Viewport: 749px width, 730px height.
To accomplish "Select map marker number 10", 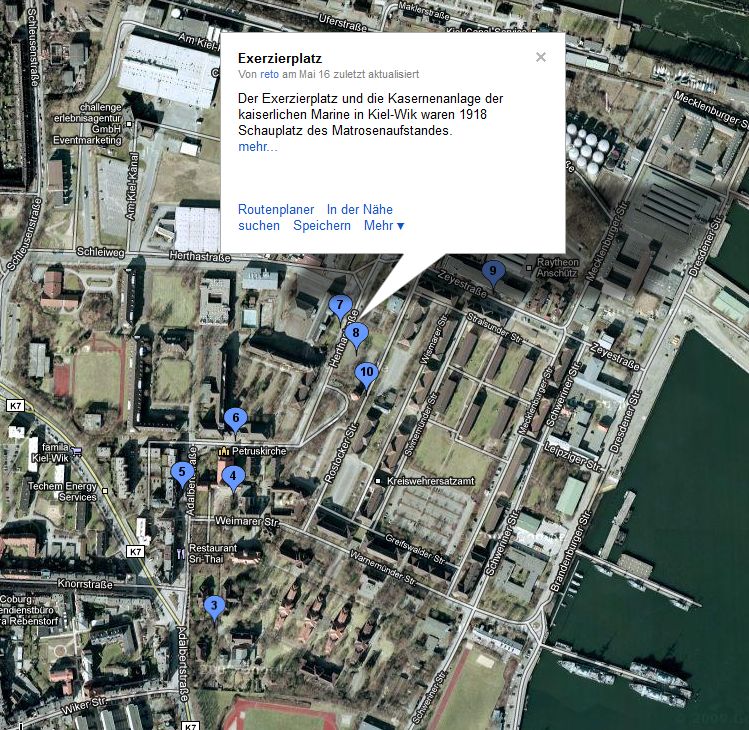I will 366,374.
